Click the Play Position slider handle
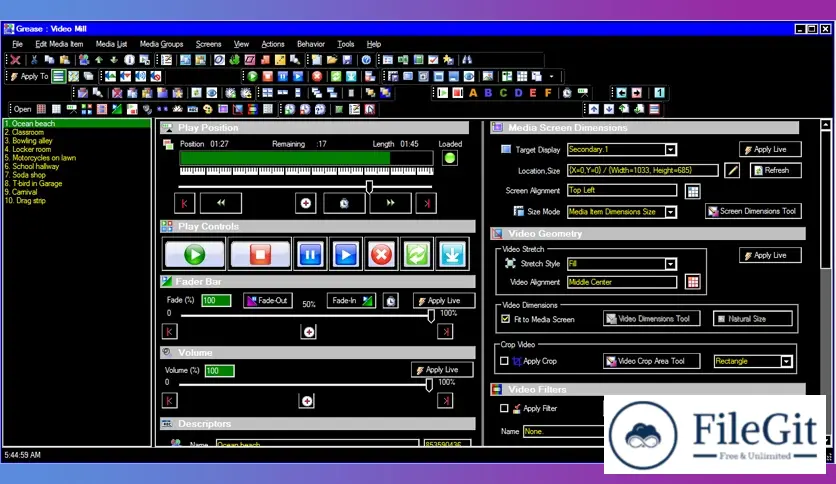Viewport: 836px width, 484px height. click(x=369, y=187)
